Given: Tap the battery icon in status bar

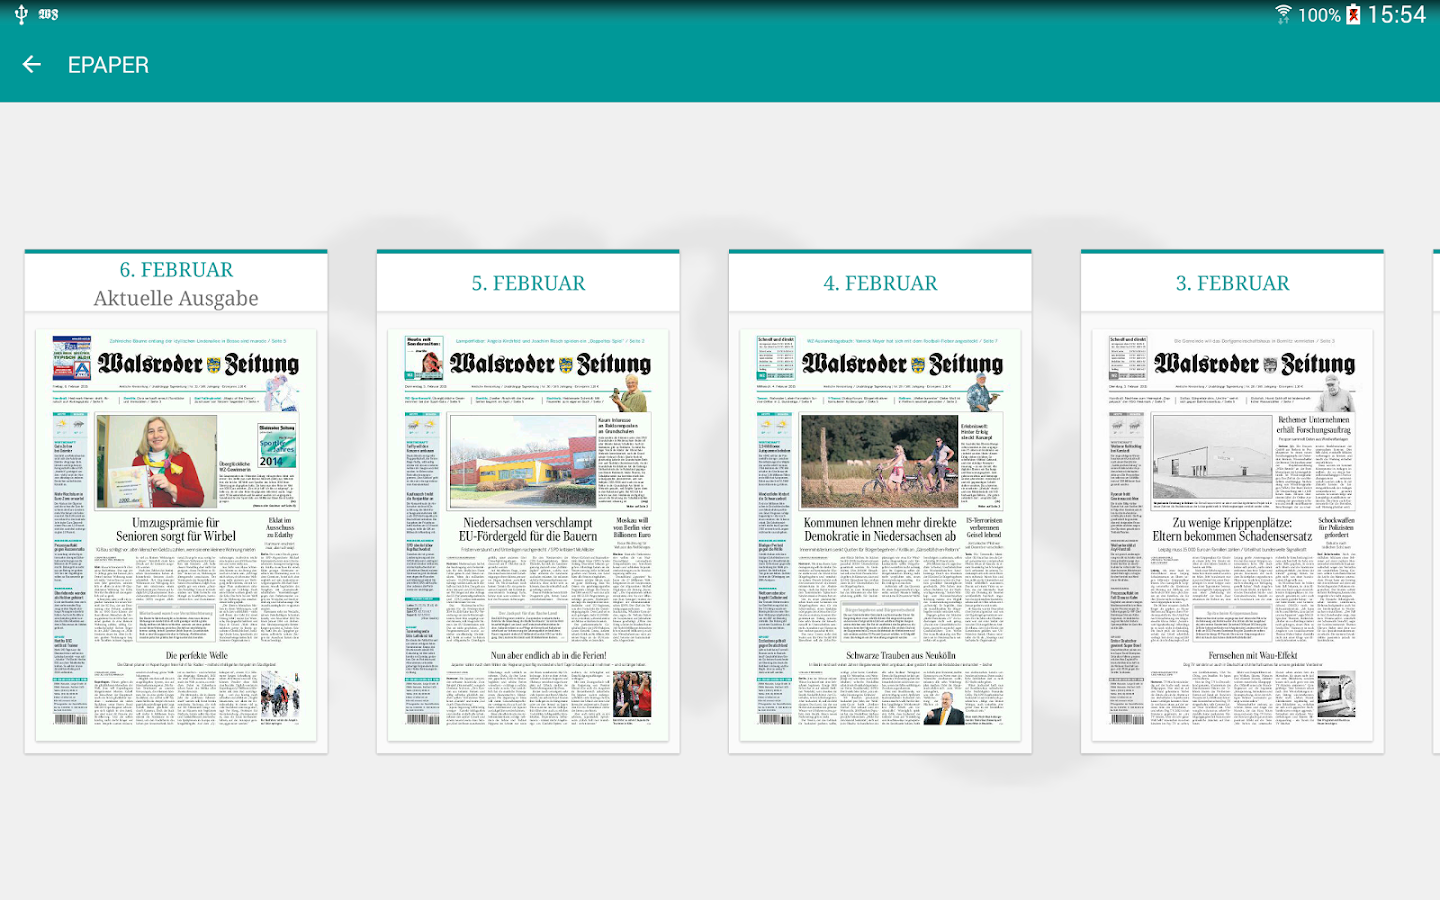Looking at the screenshot, I should (x=1353, y=14).
